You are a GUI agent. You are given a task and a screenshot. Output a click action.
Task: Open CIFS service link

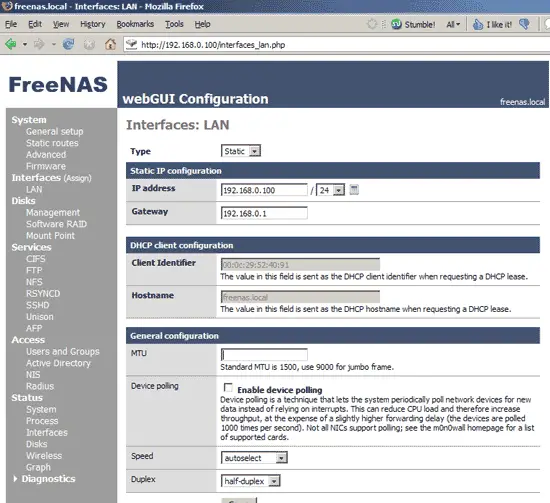(36, 259)
